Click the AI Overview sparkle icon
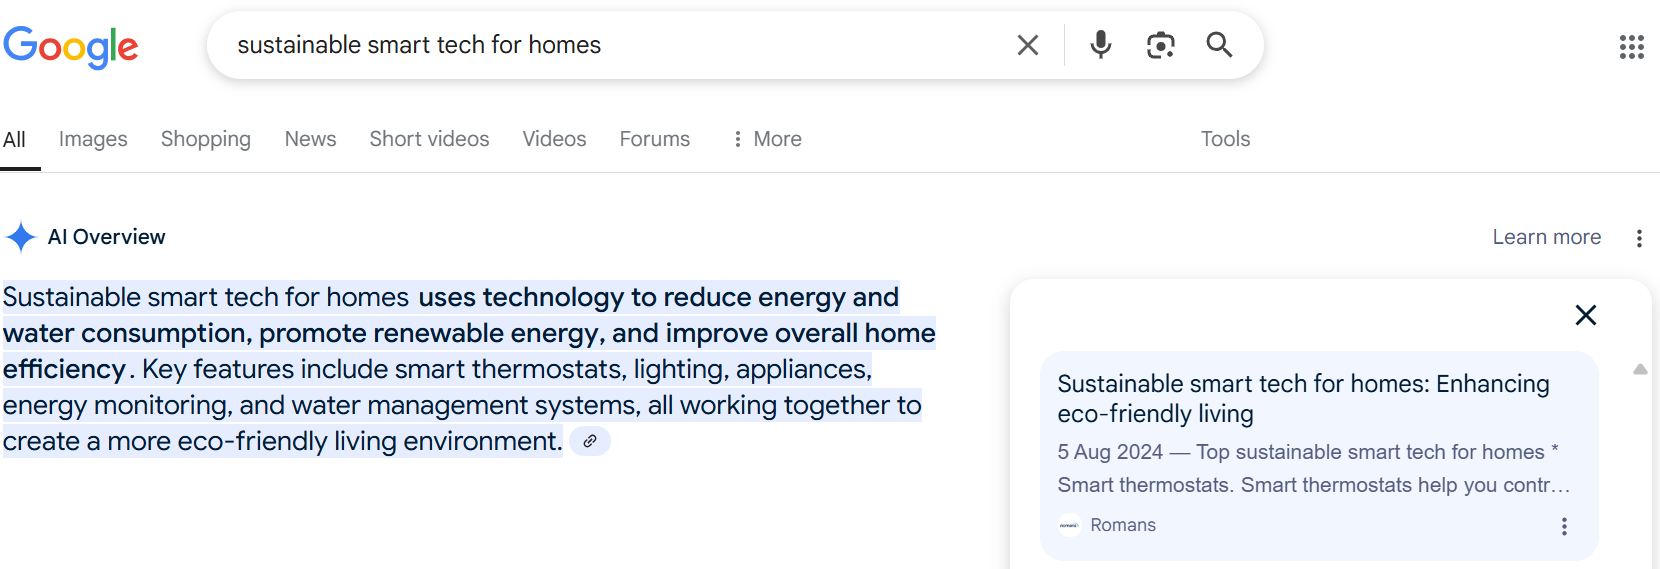The height and width of the screenshot is (569, 1660). pos(21,237)
